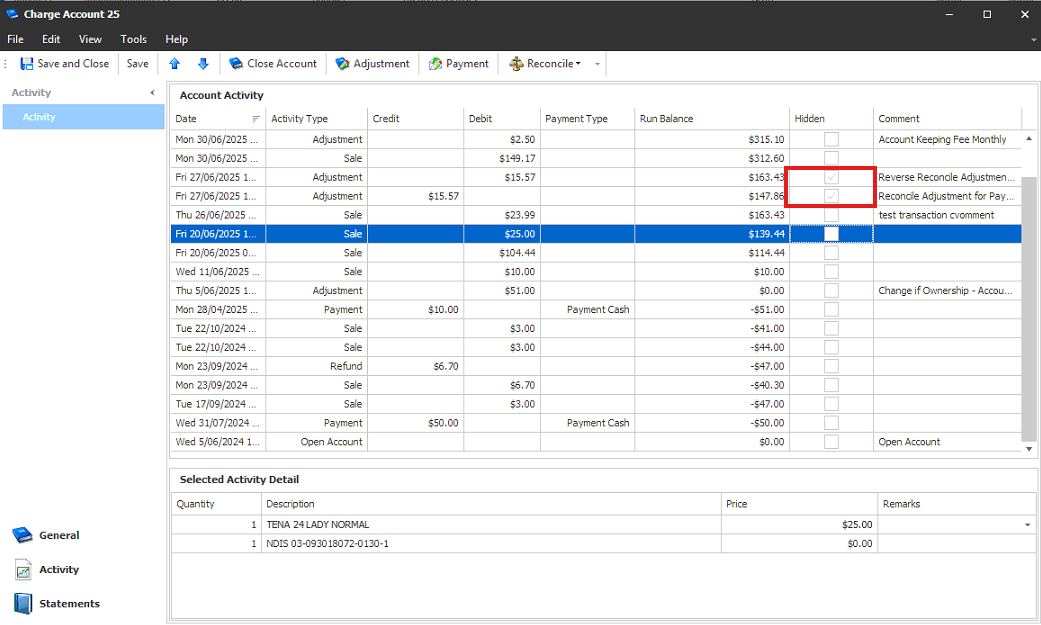Open Close Account using its toolbar icon
1041x625 pixels.
[234, 63]
